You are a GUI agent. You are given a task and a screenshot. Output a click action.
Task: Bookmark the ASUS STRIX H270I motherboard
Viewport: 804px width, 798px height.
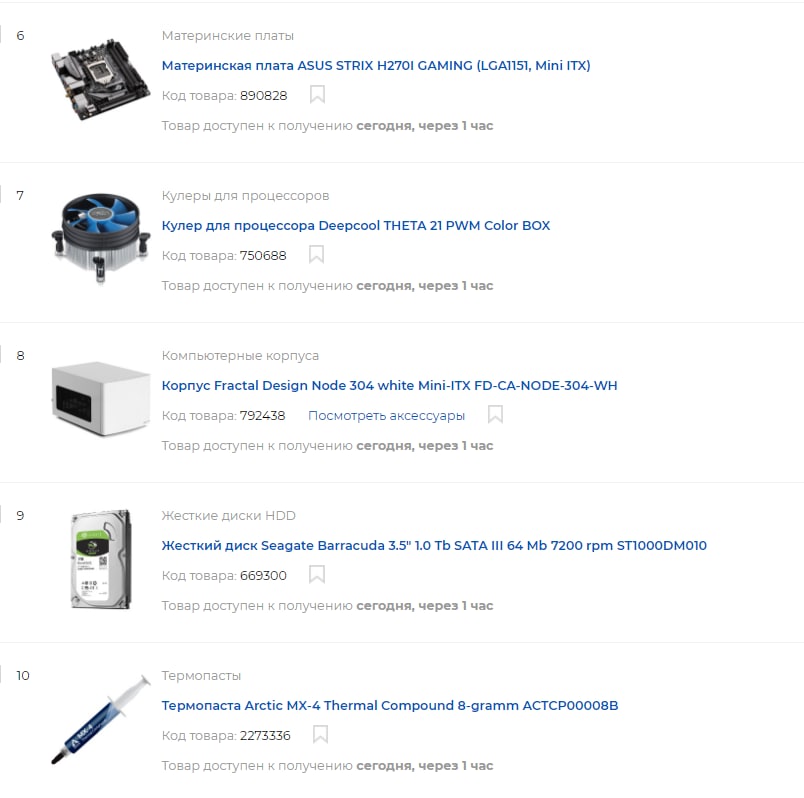coord(317,94)
